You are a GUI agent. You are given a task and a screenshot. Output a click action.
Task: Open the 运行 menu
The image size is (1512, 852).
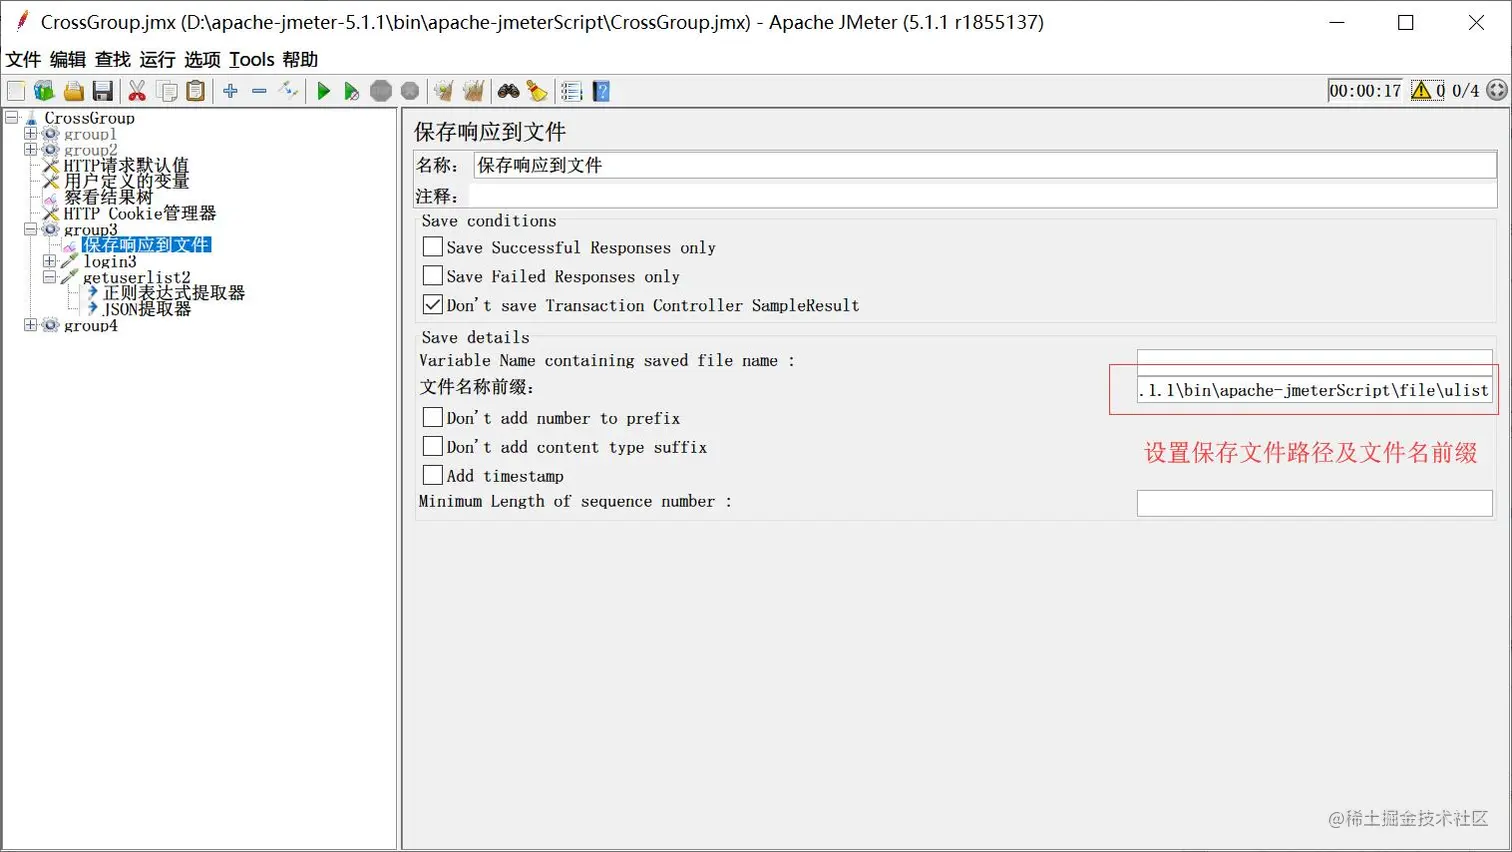(x=155, y=59)
